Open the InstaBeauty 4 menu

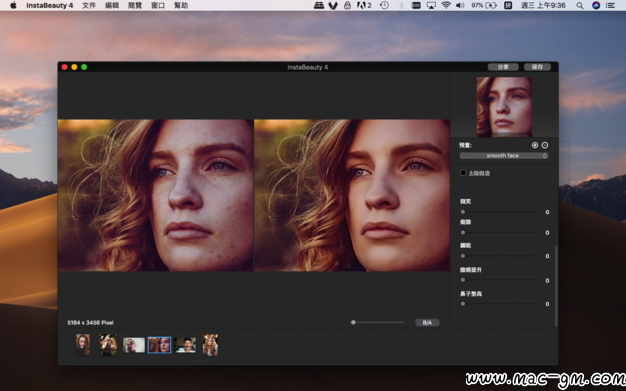coord(50,5)
